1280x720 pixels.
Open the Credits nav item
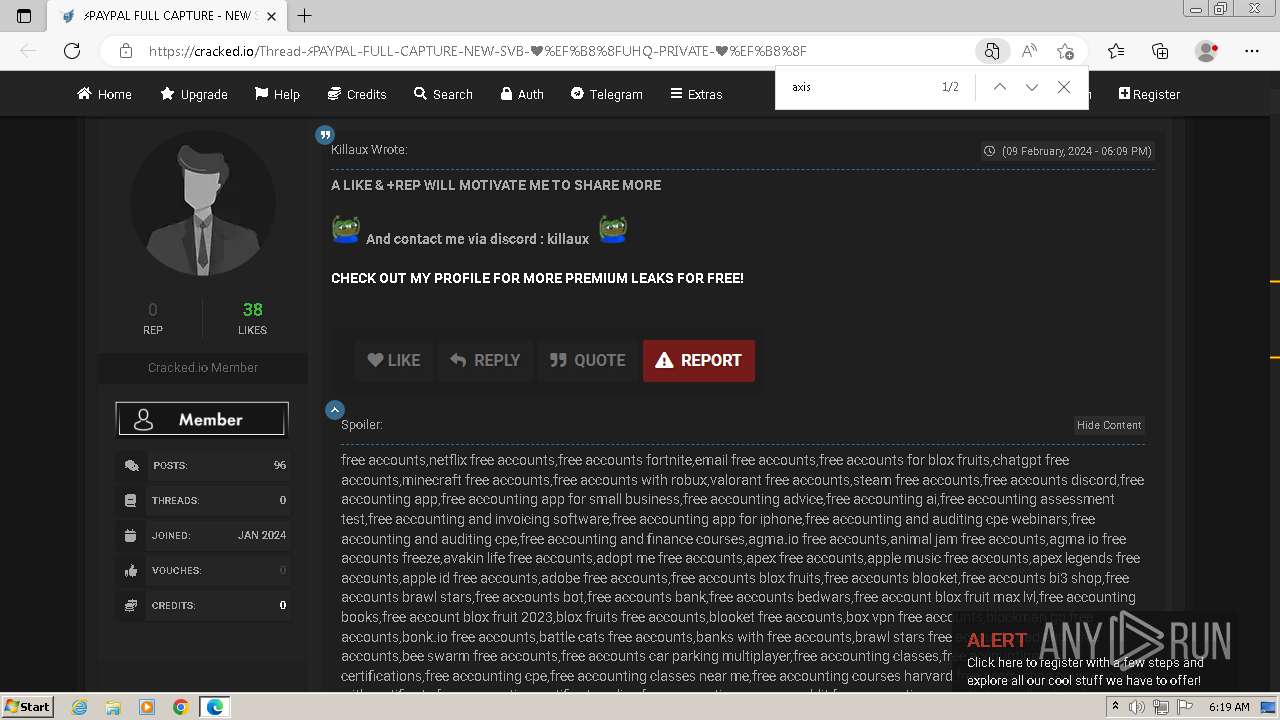pyautogui.click(x=357, y=94)
